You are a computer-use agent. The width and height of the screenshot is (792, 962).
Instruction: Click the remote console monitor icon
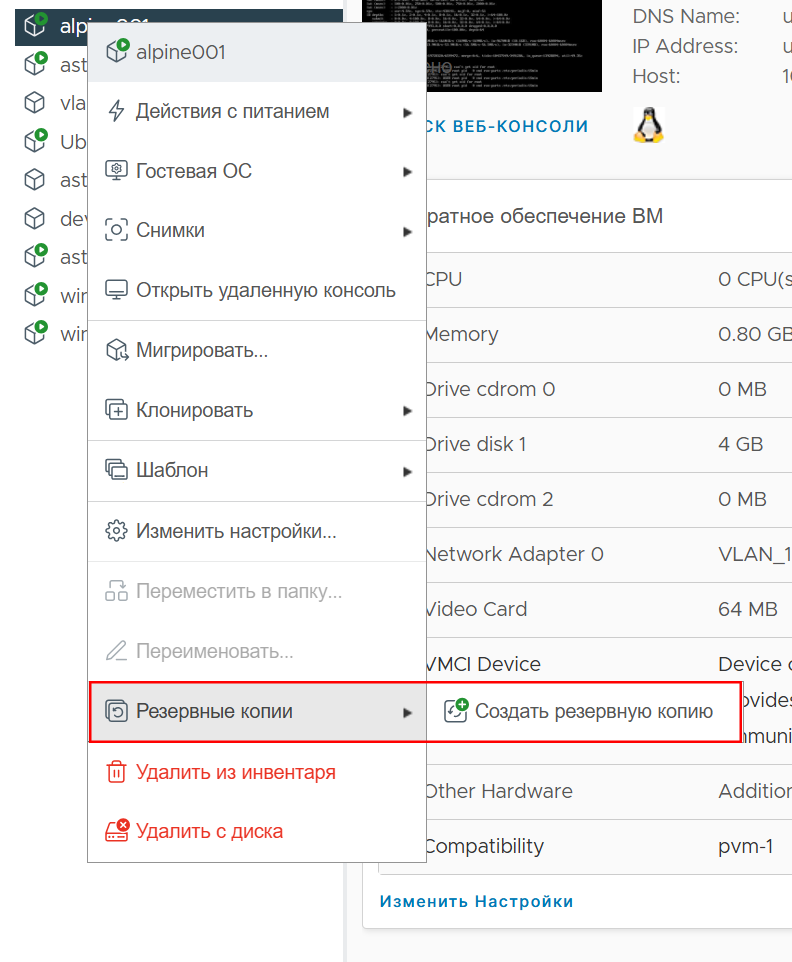tap(116, 290)
